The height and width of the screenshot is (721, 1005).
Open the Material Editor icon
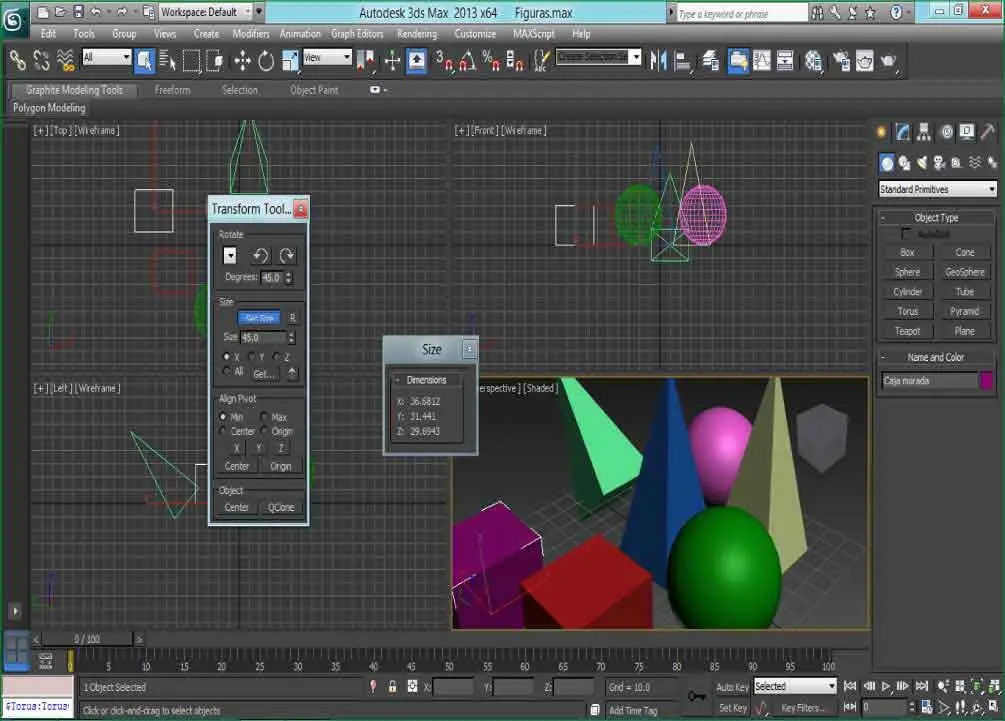(x=813, y=61)
